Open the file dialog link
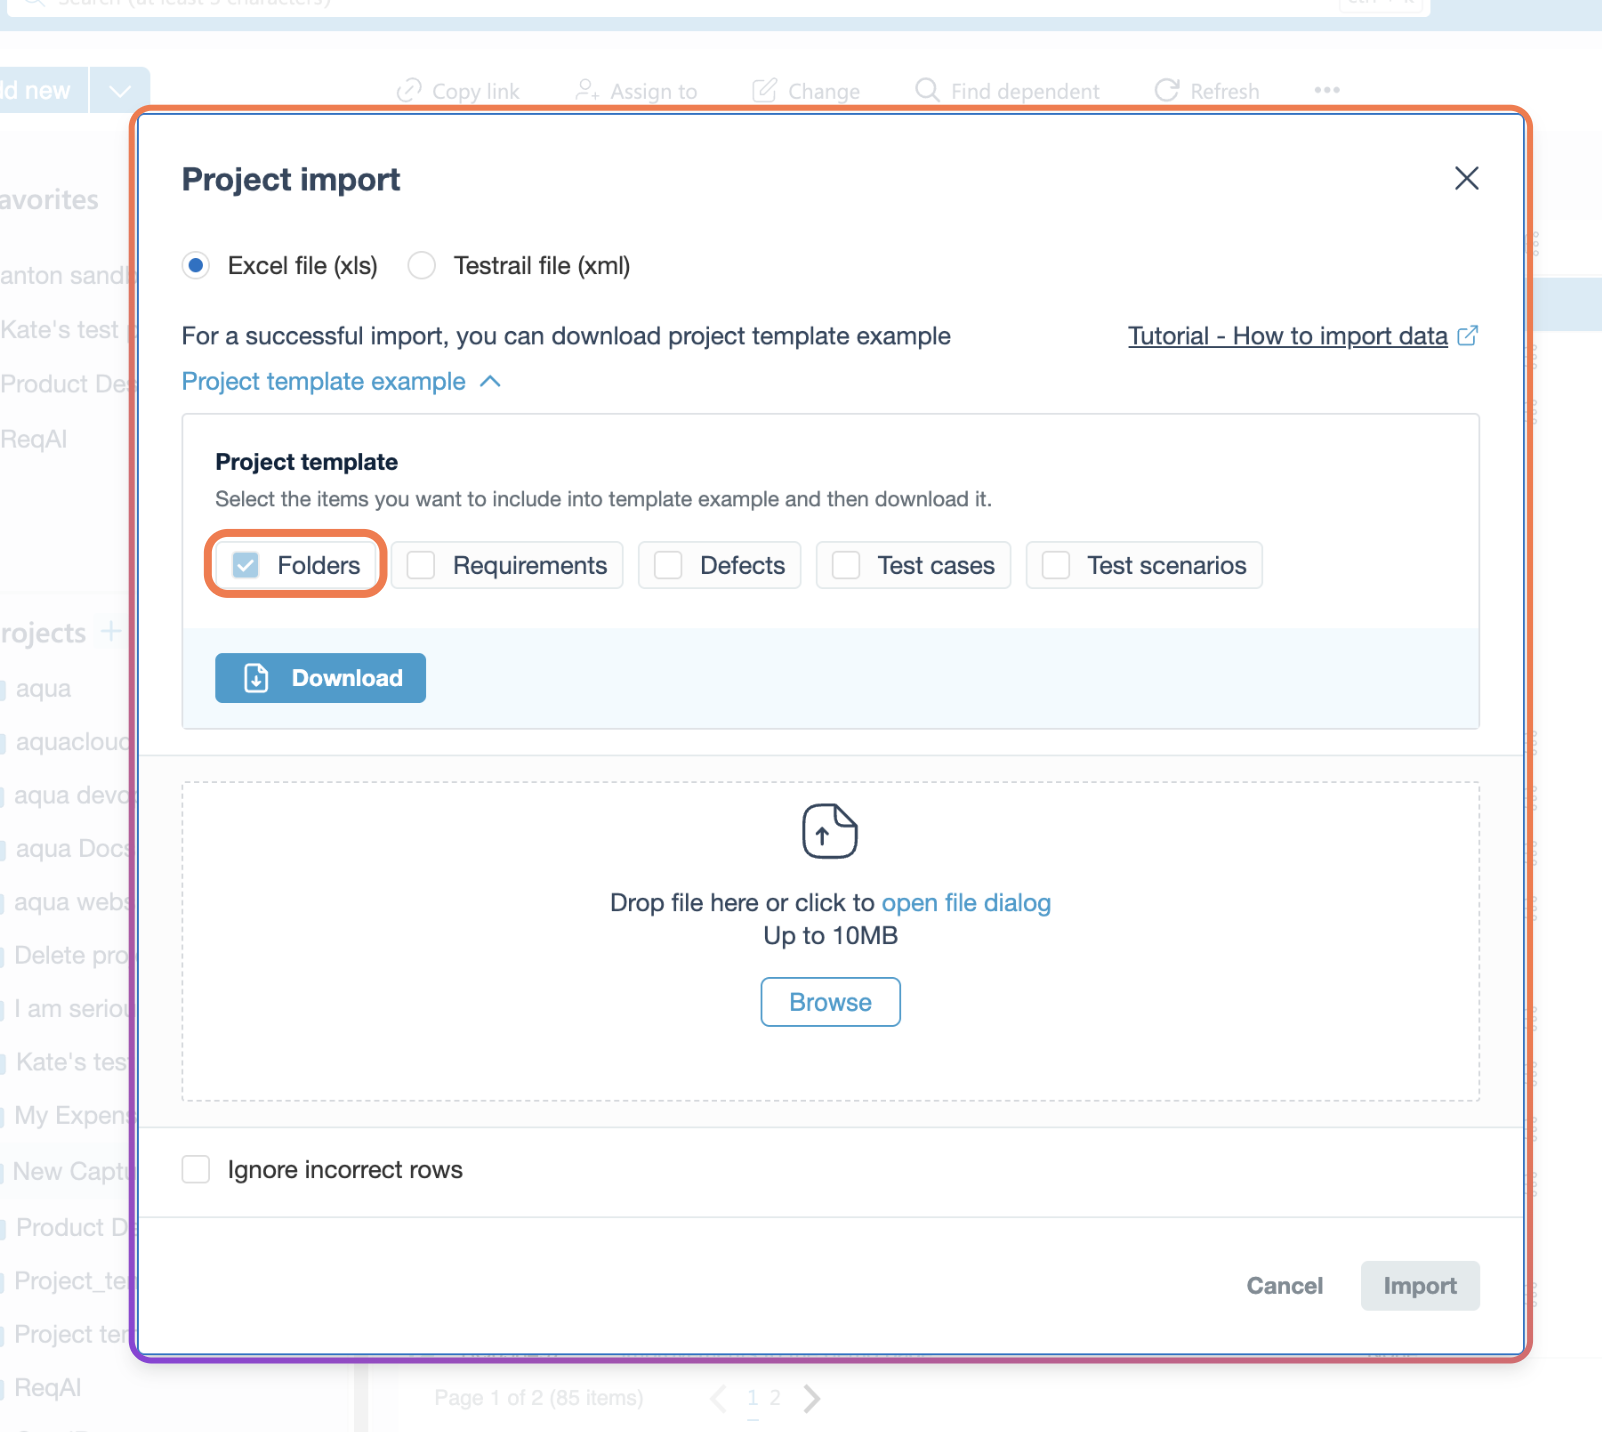 click(965, 903)
